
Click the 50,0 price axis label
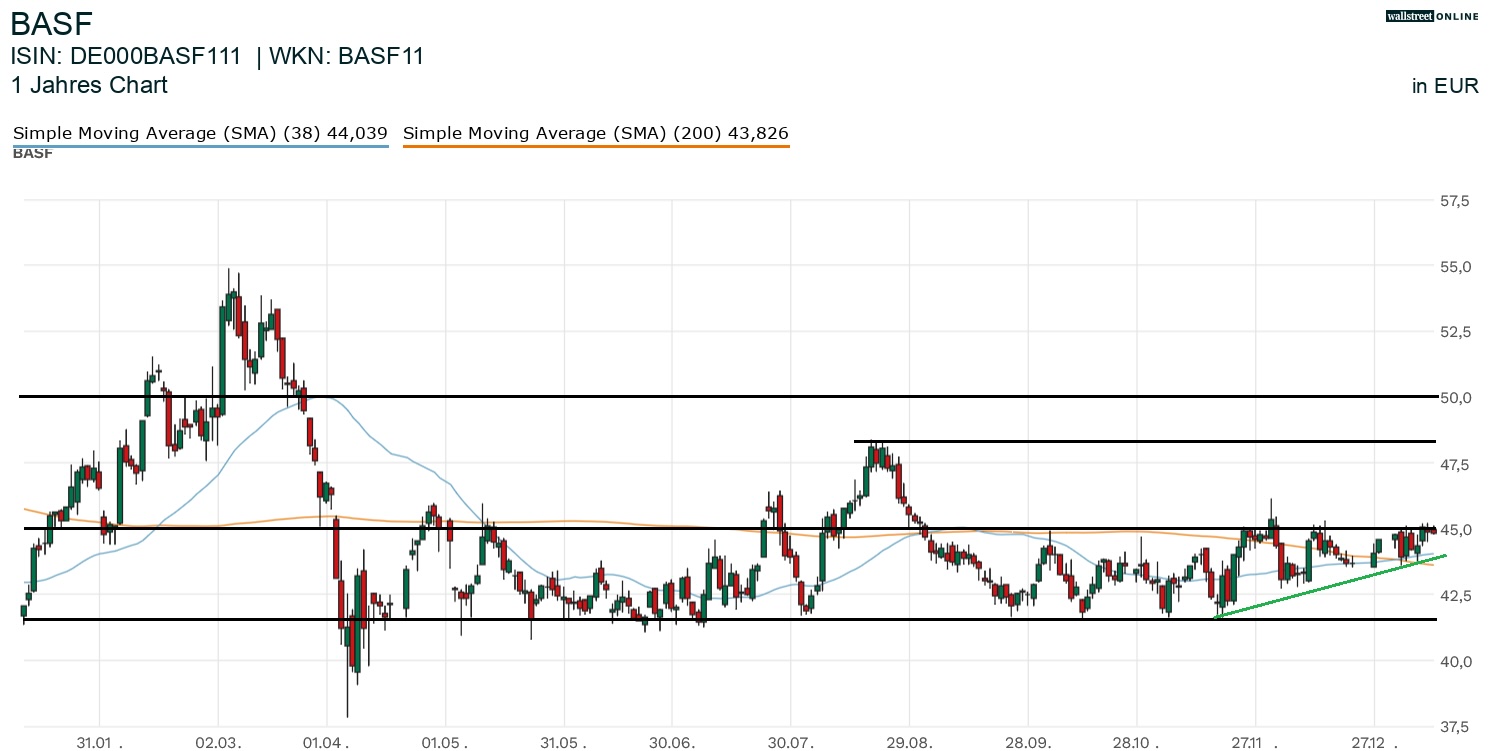pos(1454,398)
